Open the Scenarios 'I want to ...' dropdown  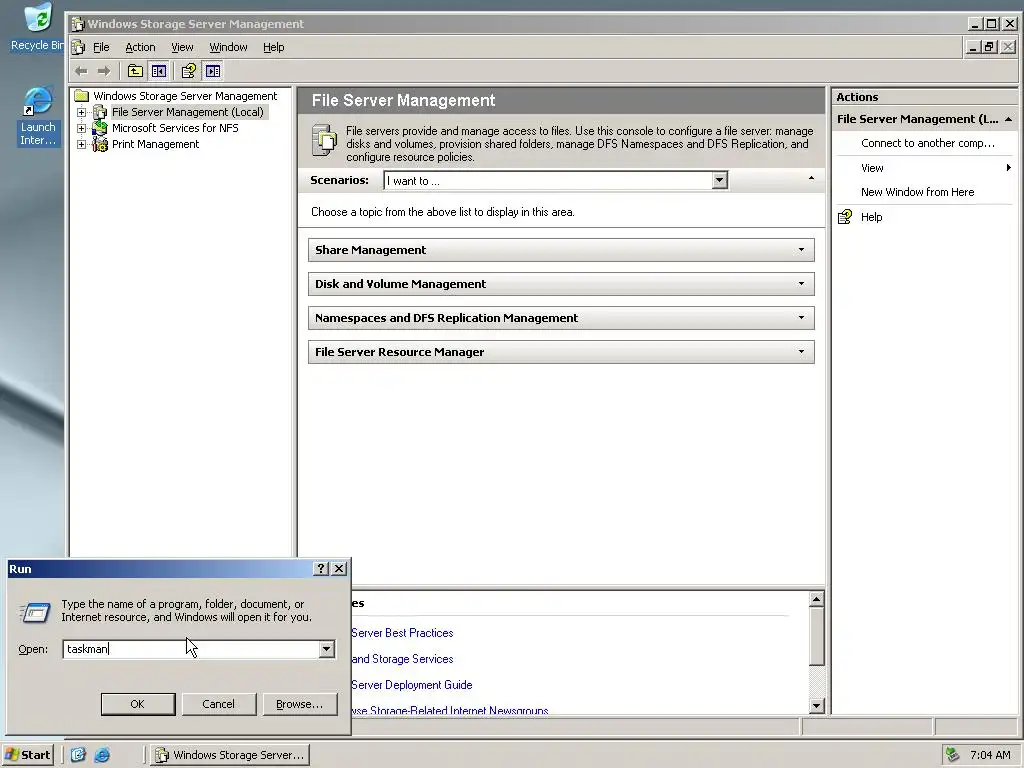point(720,180)
